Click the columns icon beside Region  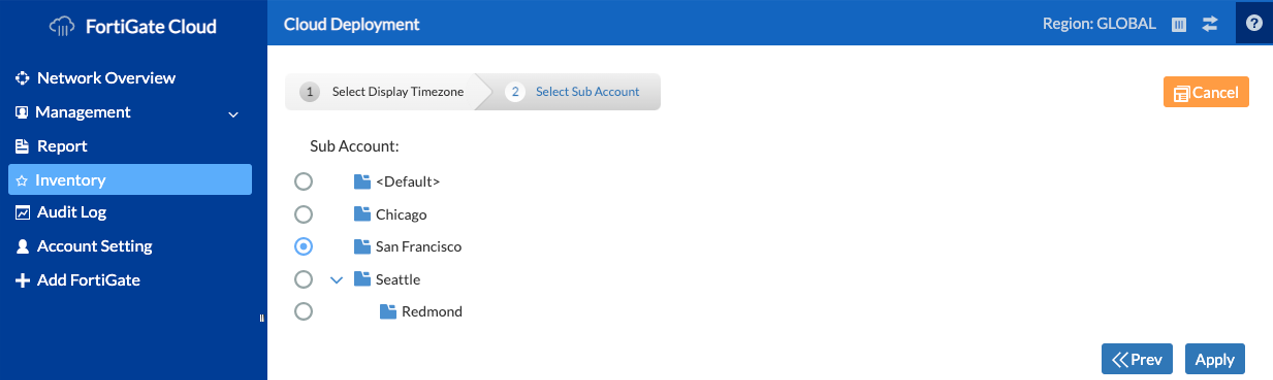pyautogui.click(x=1179, y=24)
